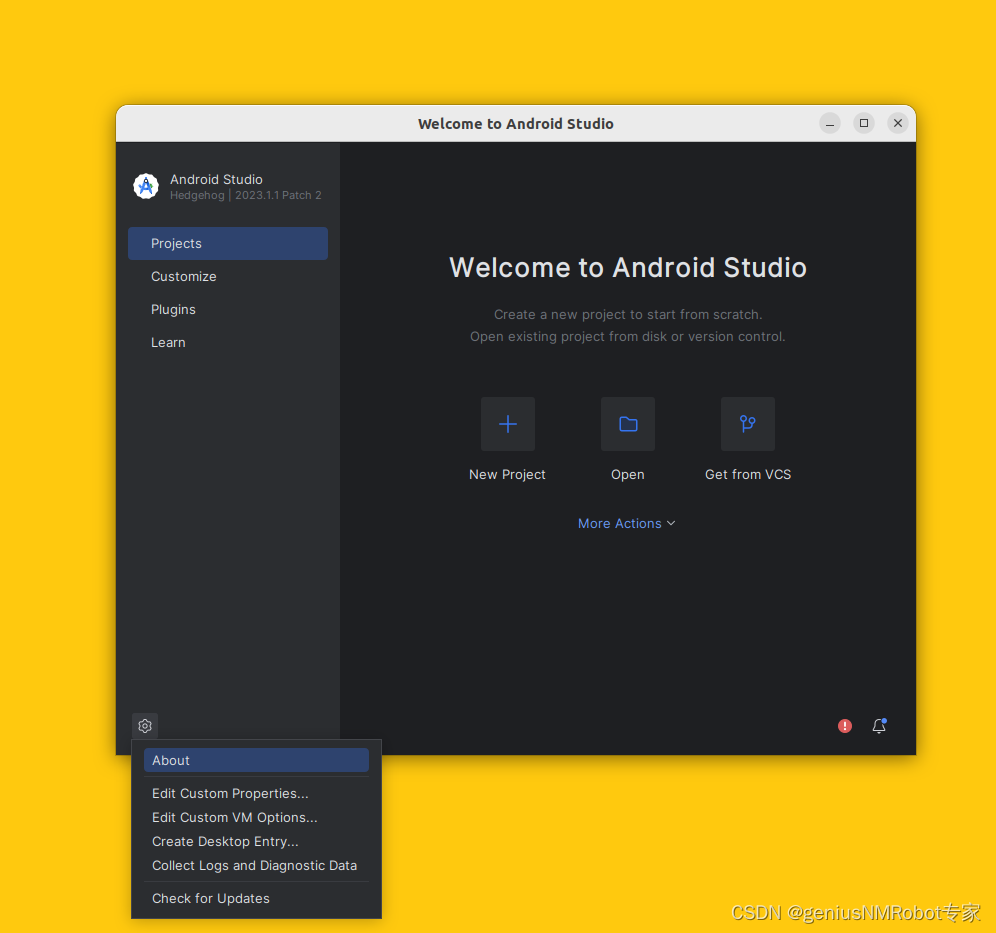
Task: Select the Projects tab in the sidebar
Action: tap(228, 243)
